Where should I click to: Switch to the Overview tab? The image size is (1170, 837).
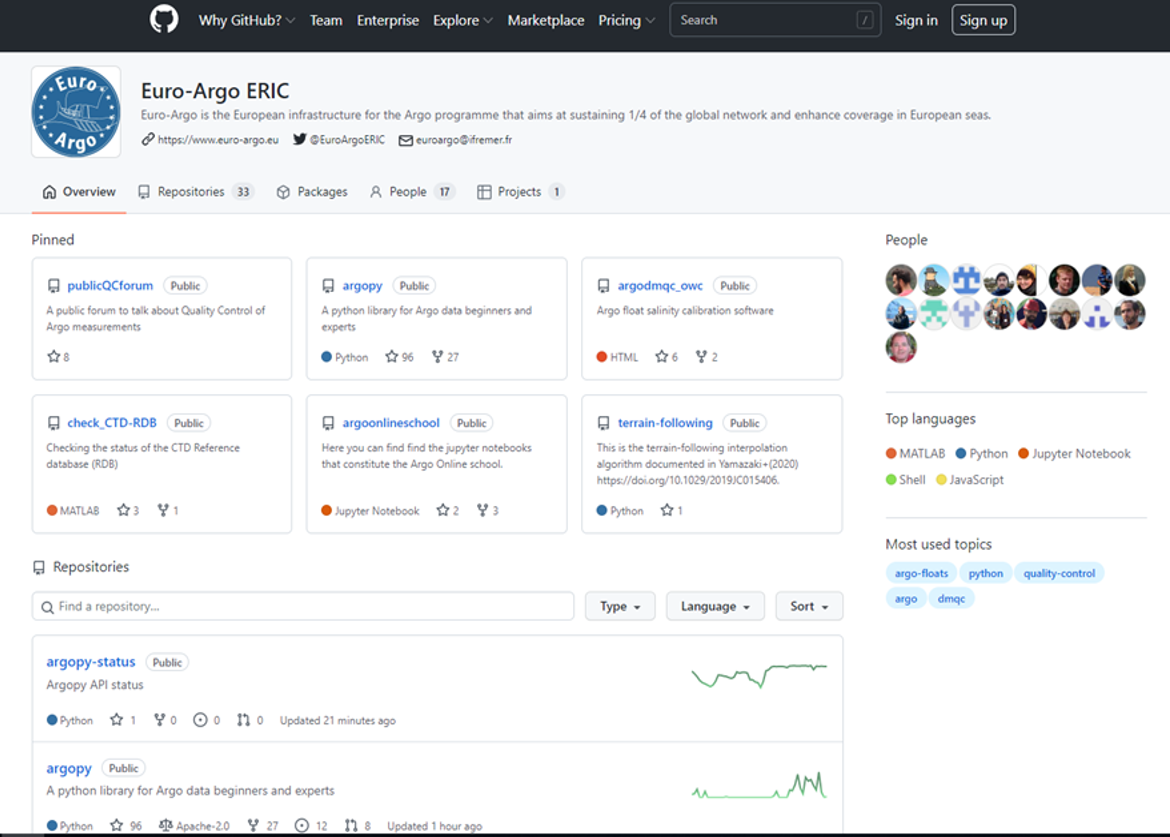coord(79,192)
